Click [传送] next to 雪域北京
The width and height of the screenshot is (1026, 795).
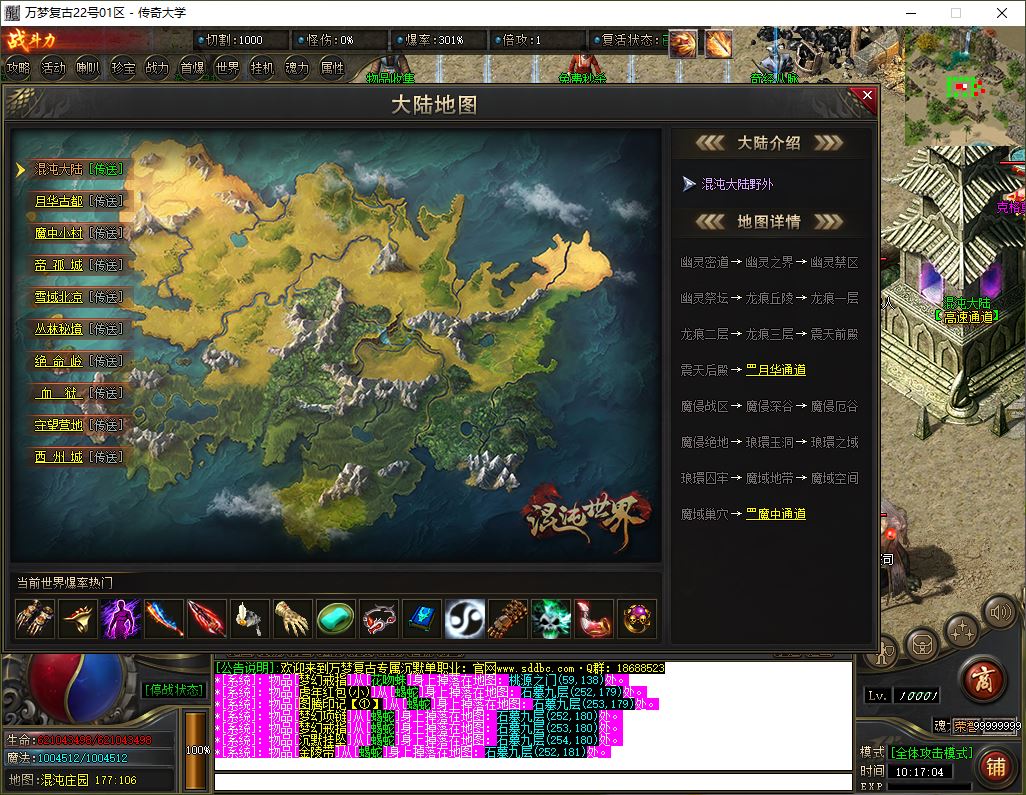pos(106,297)
